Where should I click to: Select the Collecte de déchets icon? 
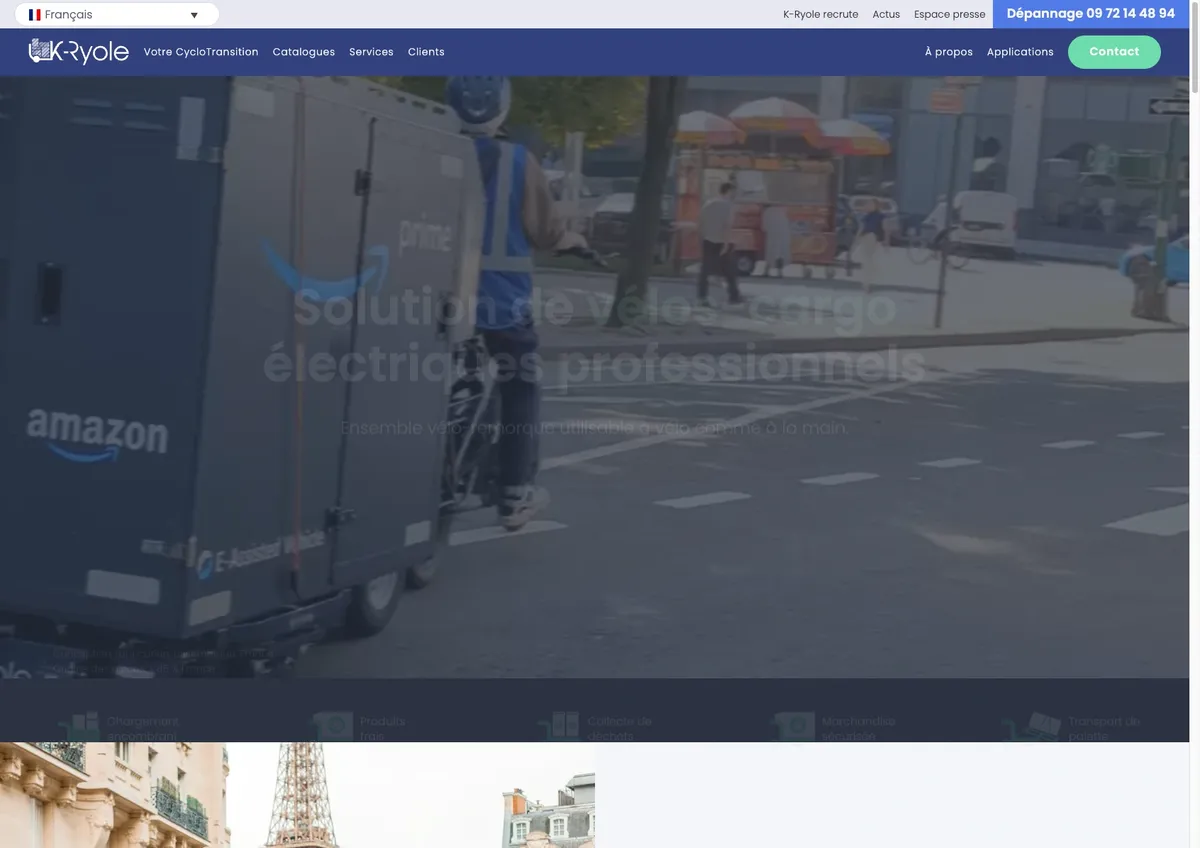click(558, 727)
